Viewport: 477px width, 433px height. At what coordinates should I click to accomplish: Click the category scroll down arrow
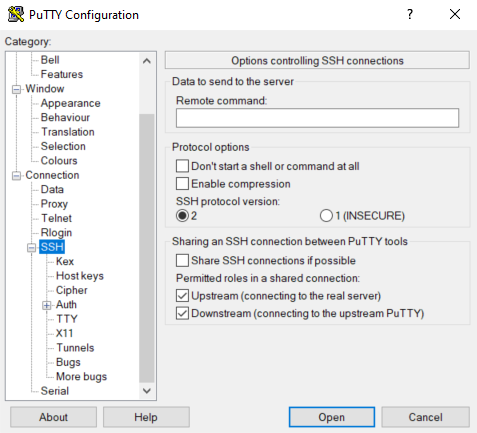tap(147, 391)
